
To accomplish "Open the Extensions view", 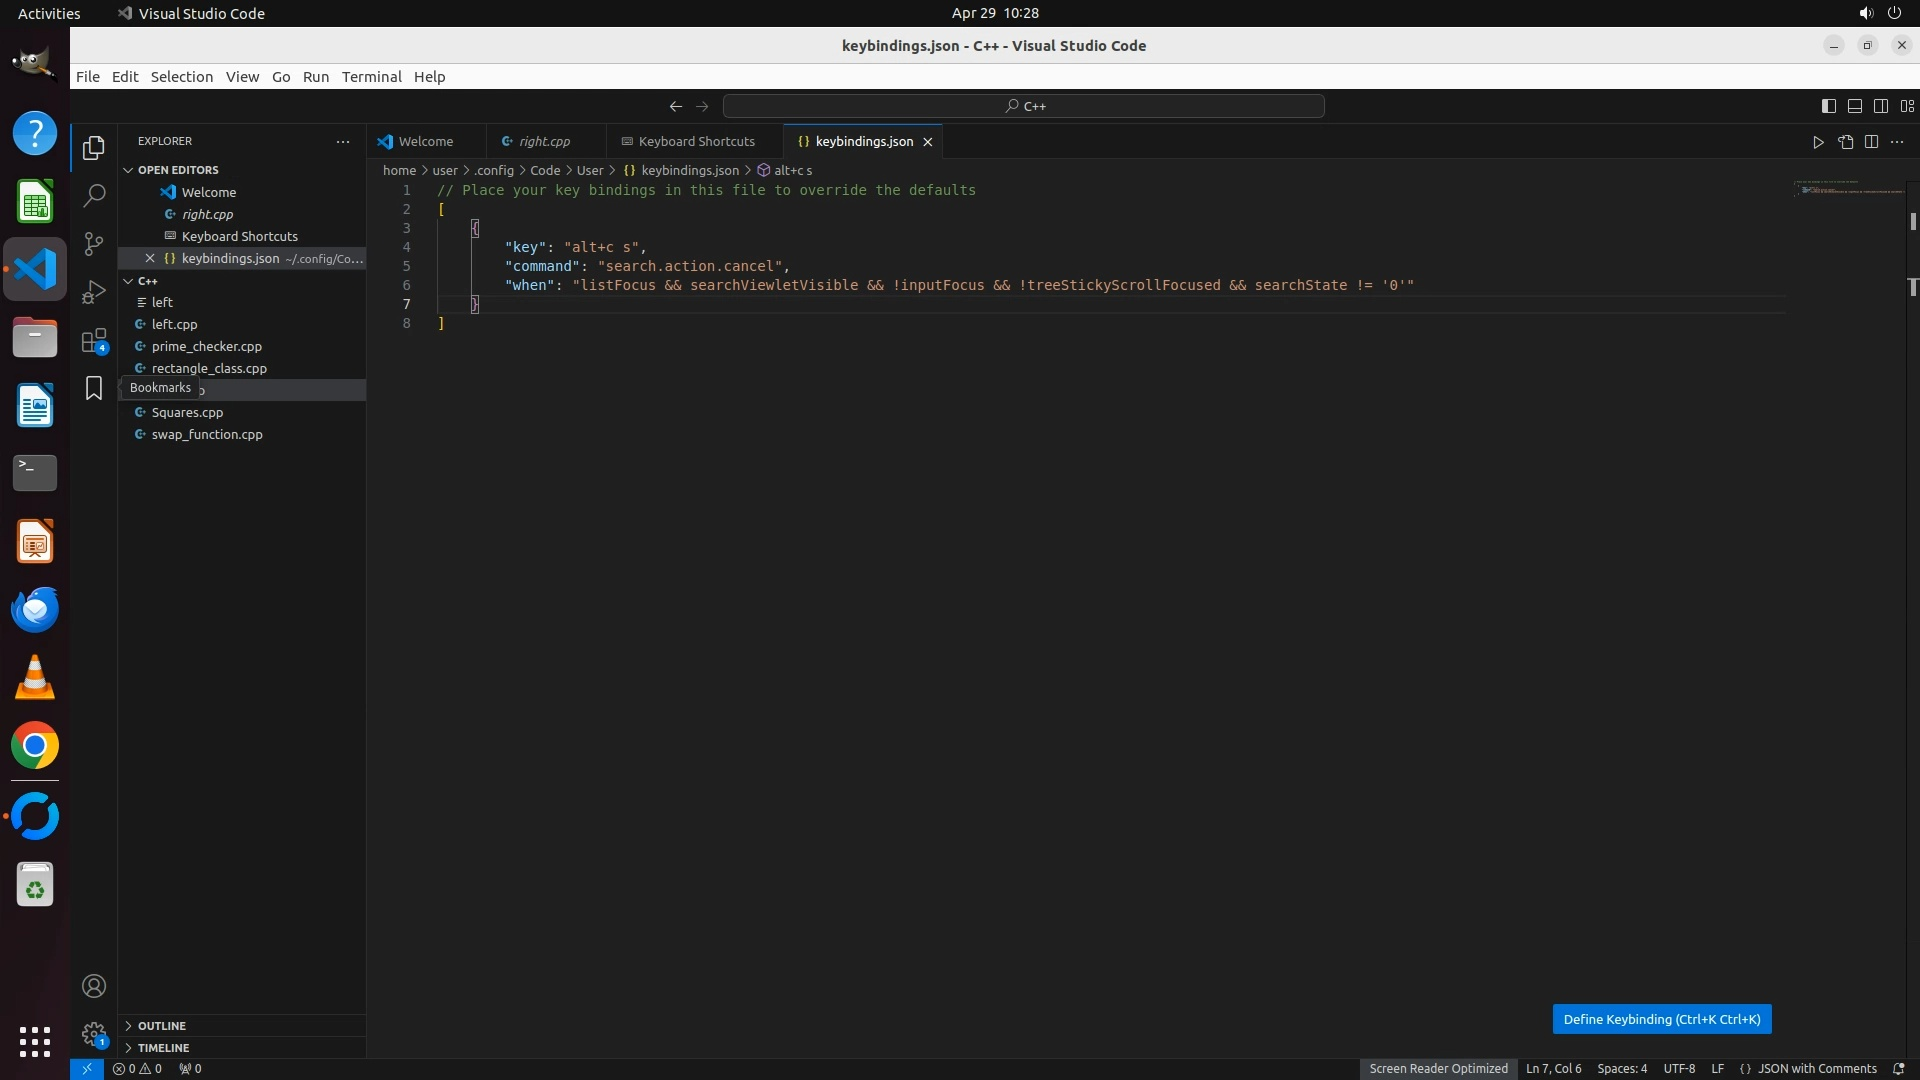I will pos(94,341).
